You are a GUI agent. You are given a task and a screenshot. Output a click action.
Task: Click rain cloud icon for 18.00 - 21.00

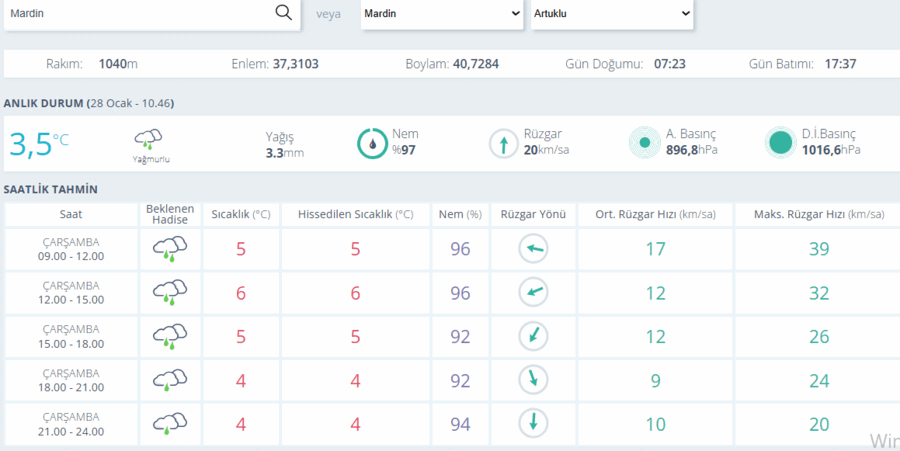click(x=170, y=380)
